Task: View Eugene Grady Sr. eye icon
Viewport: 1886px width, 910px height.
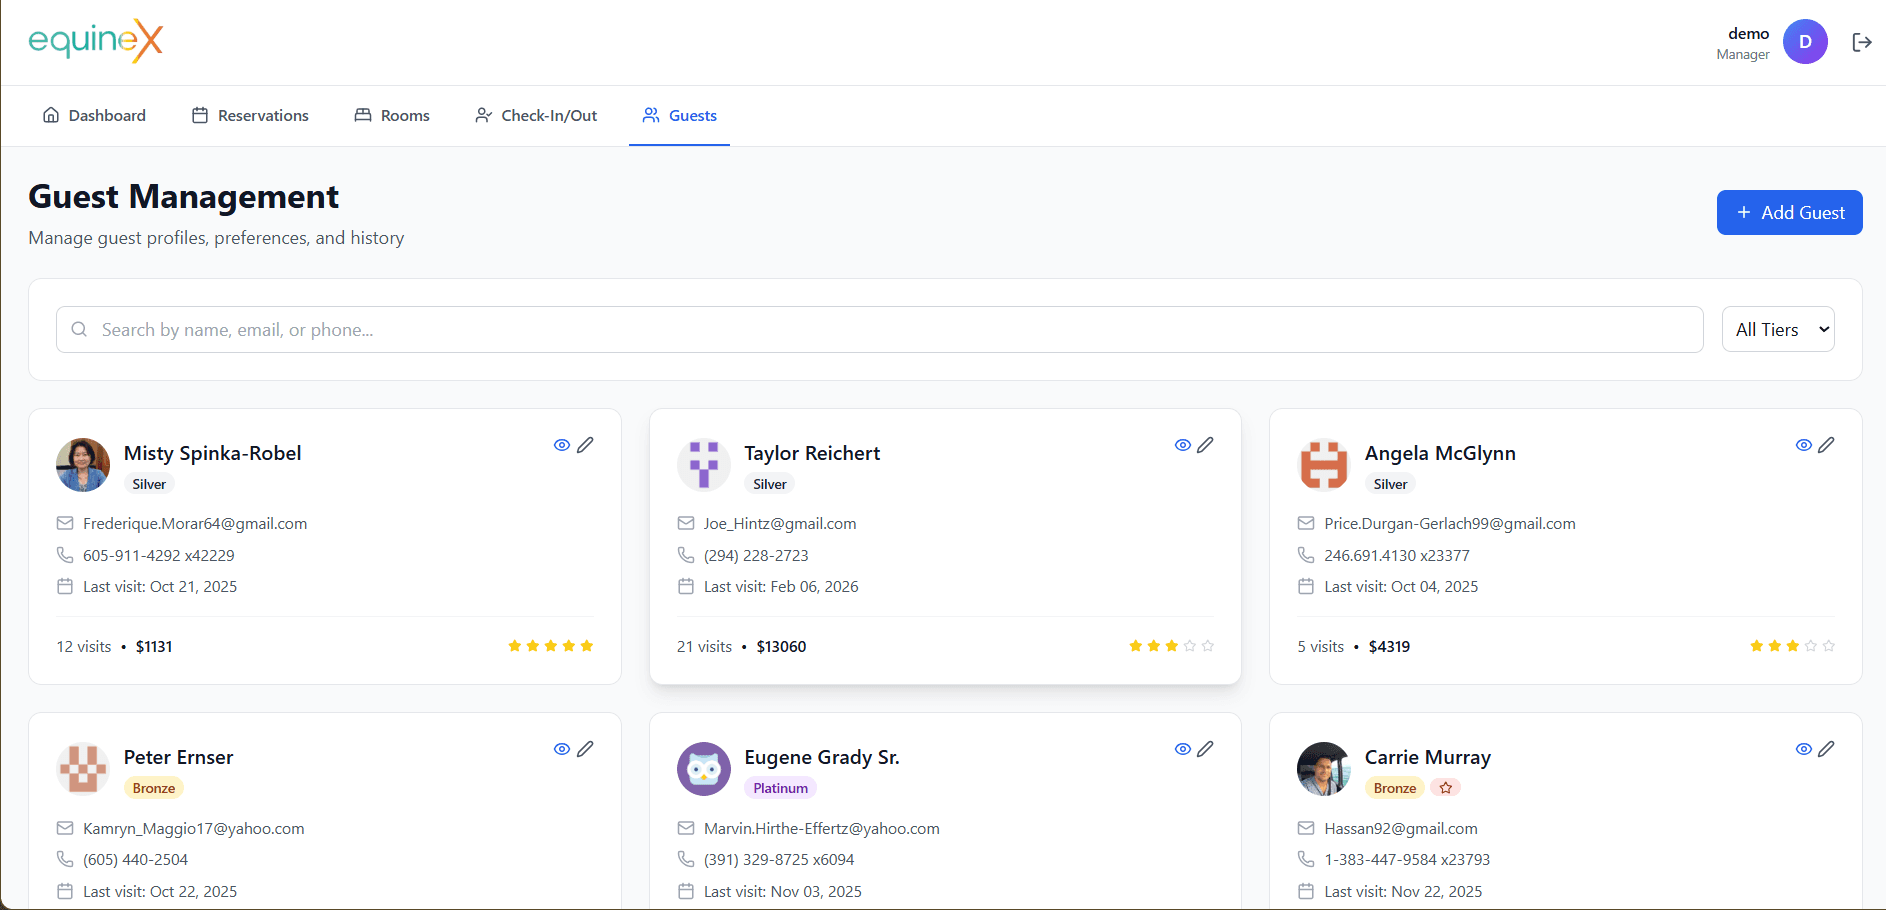Action: [x=1183, y=749]
